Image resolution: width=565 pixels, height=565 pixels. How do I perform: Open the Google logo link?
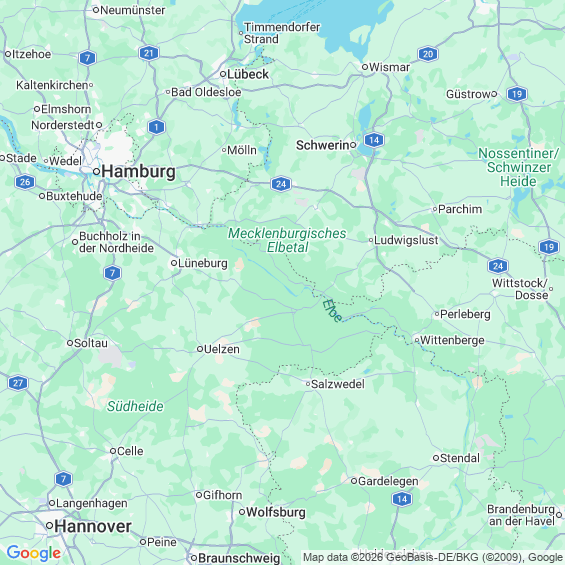[34, 553]
